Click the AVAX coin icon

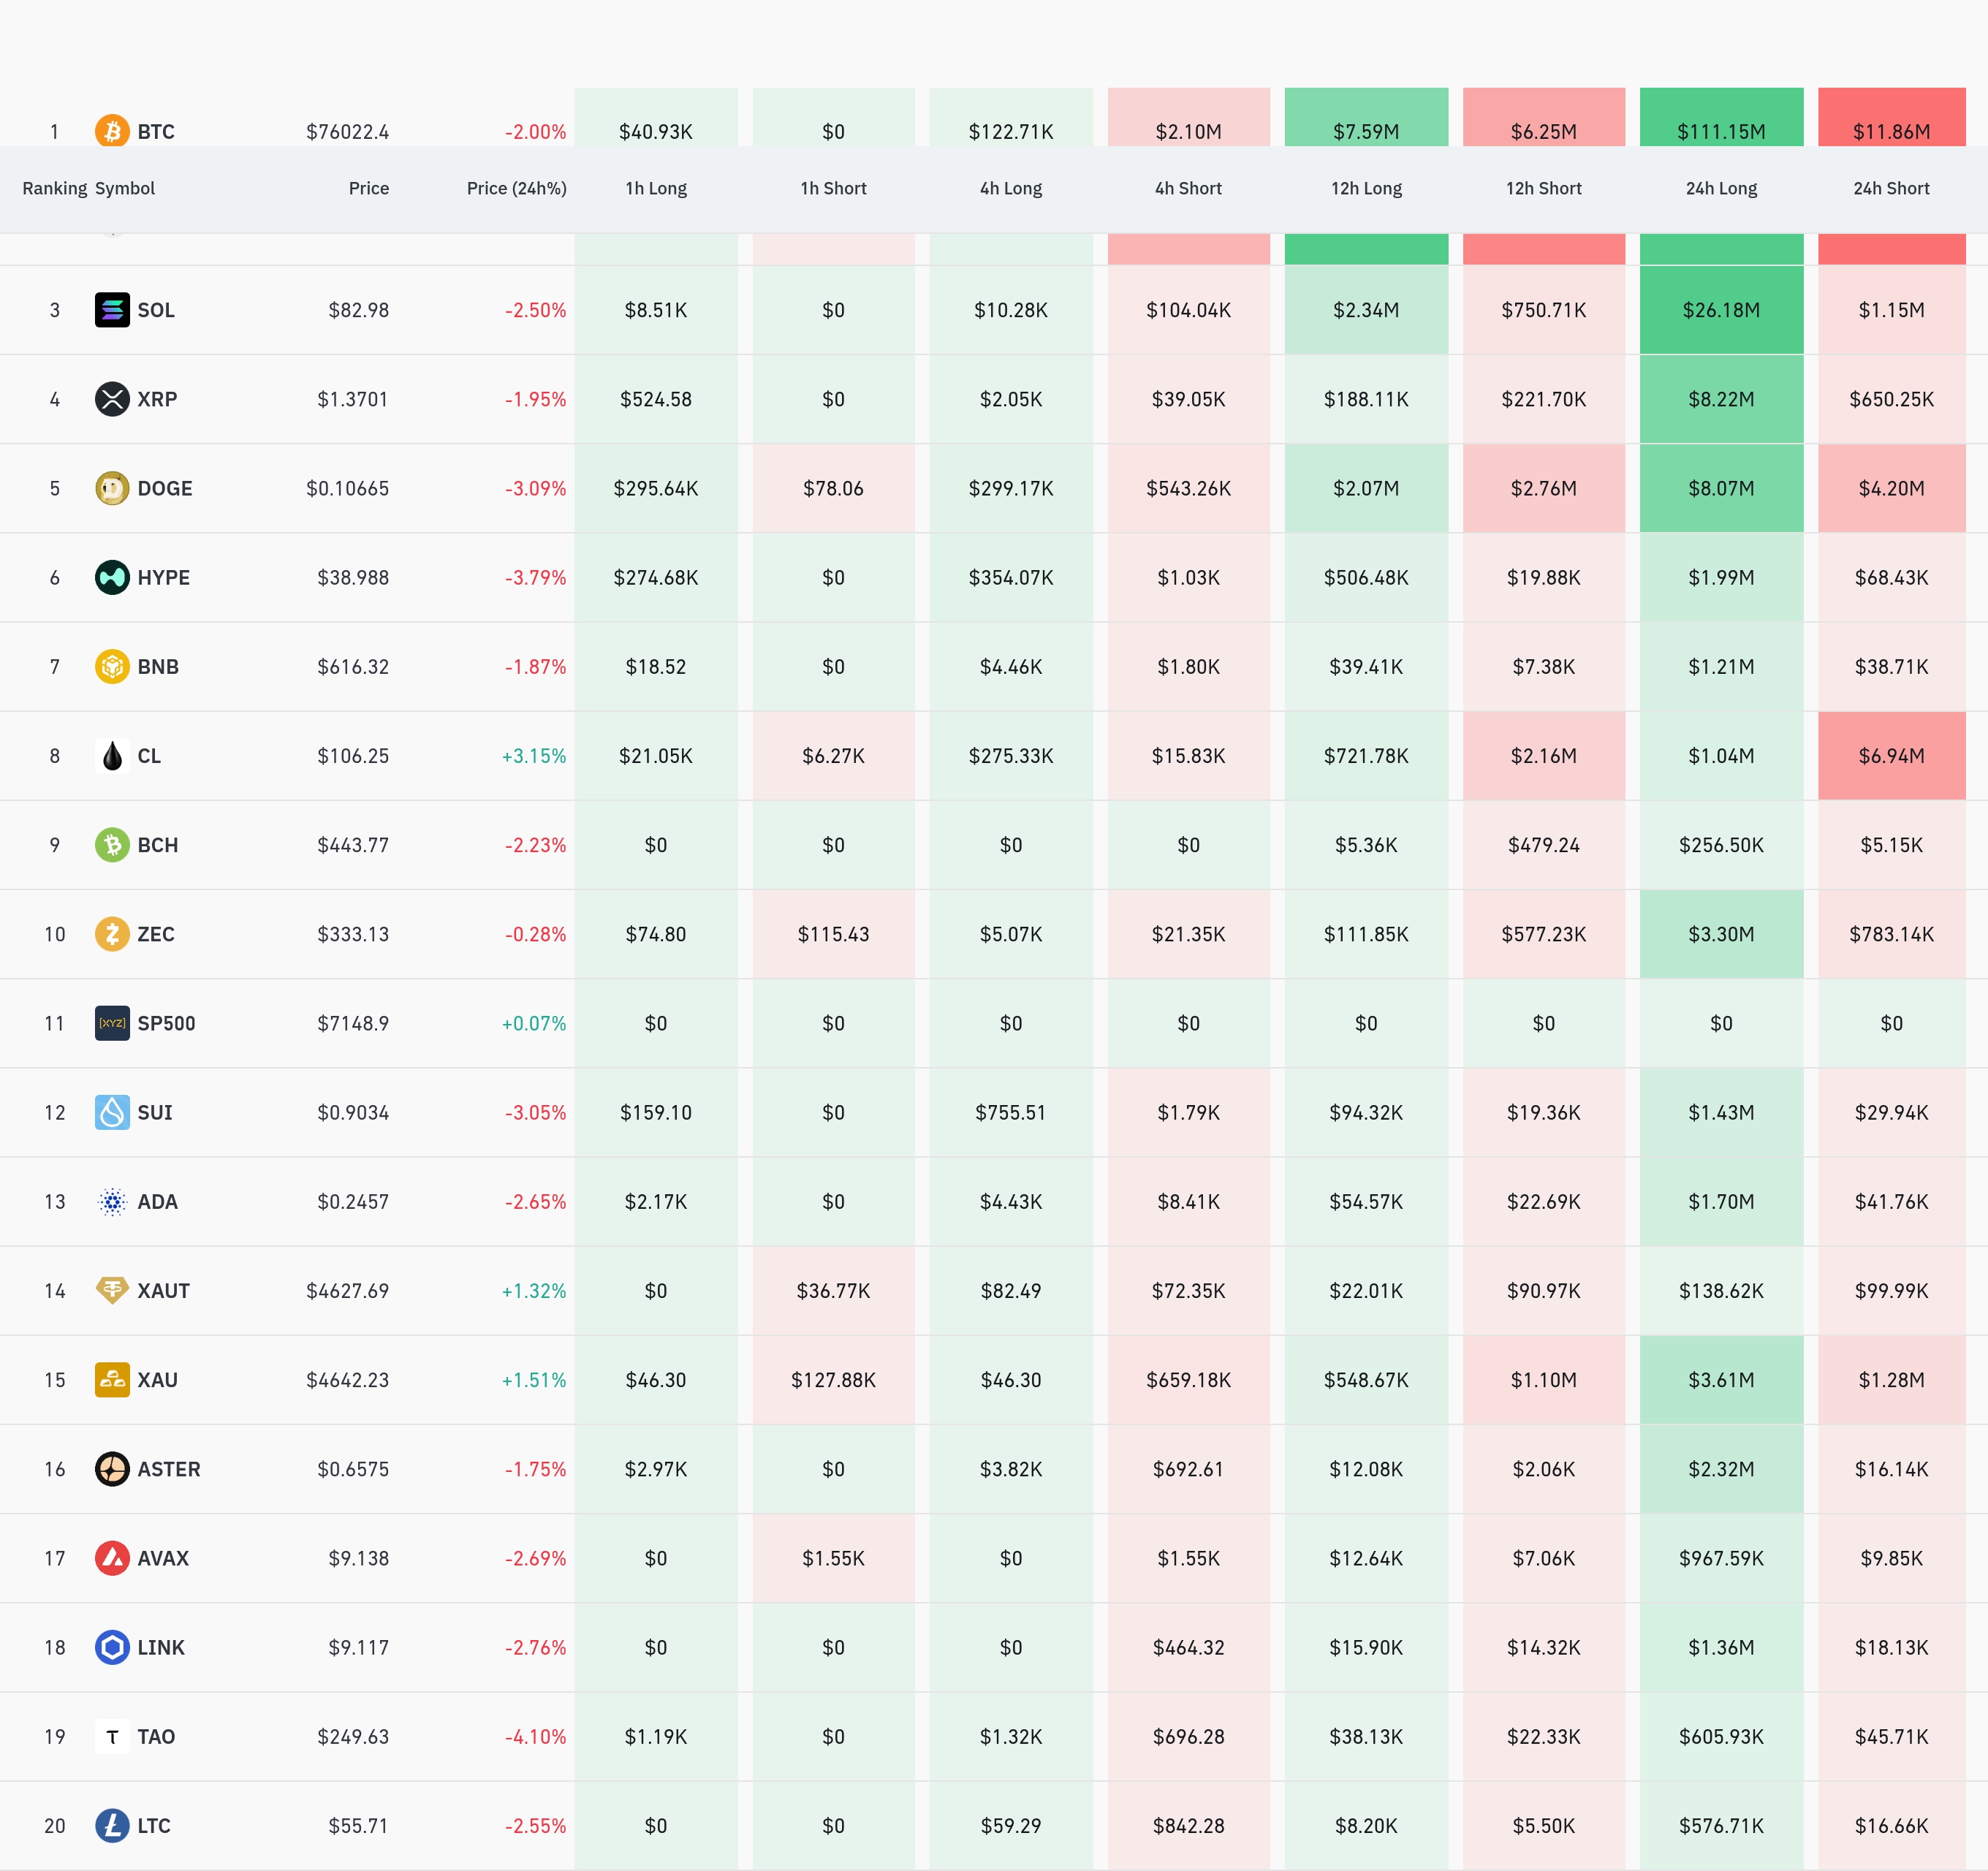[x=112, y=1558]
